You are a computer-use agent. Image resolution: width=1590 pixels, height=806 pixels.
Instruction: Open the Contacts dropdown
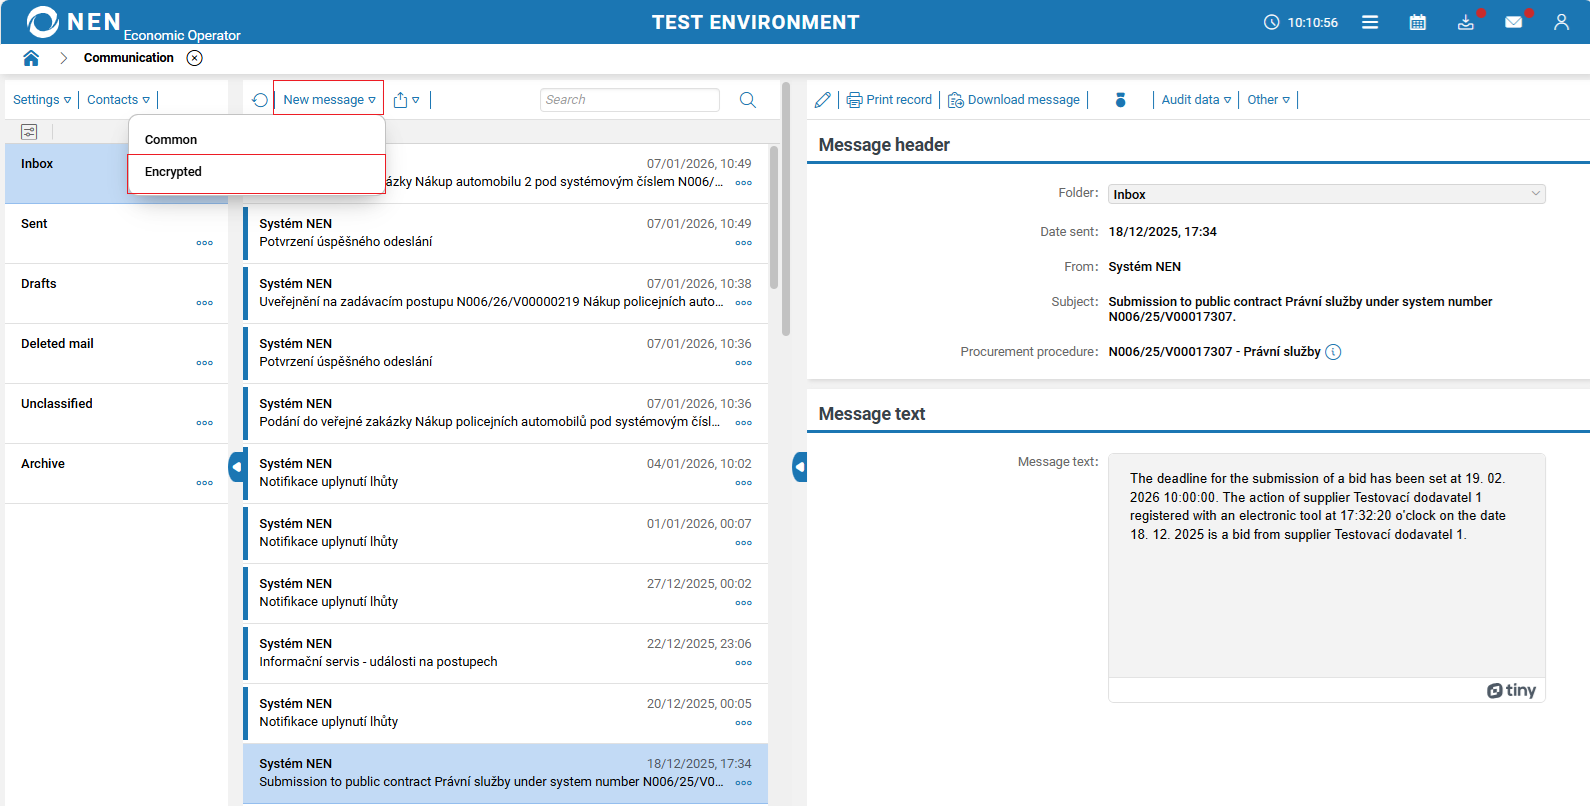(x=118, y=100)
